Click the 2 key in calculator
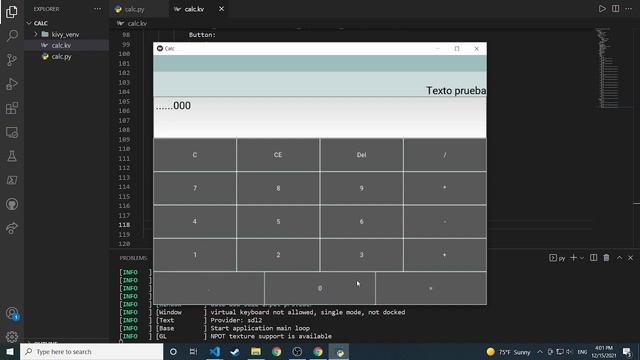 278,255
